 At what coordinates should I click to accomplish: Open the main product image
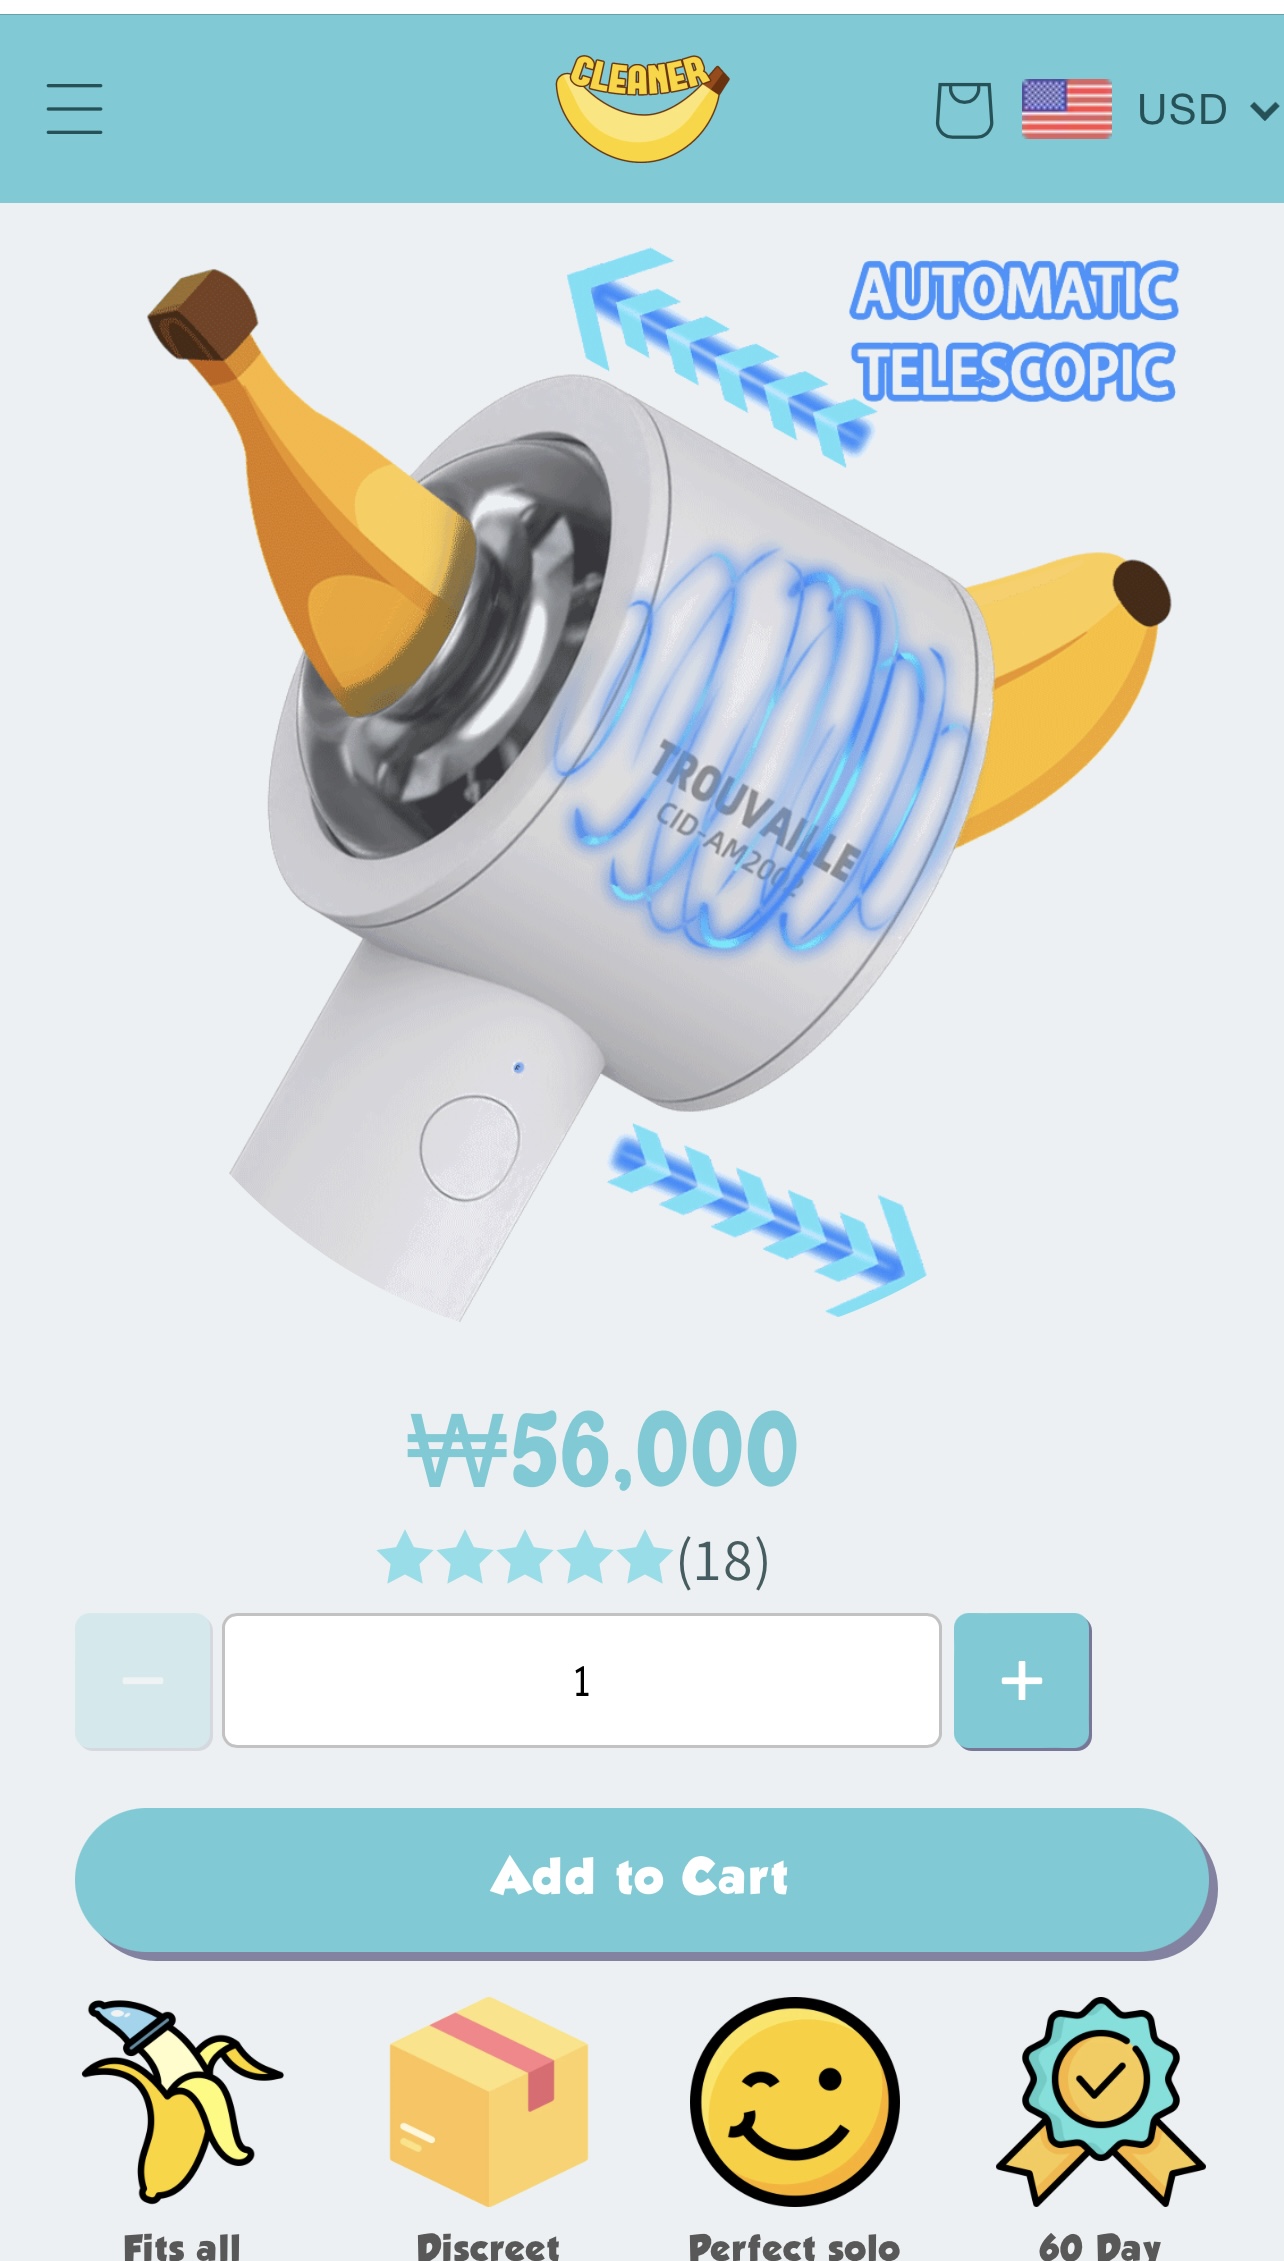coord(642,780)
